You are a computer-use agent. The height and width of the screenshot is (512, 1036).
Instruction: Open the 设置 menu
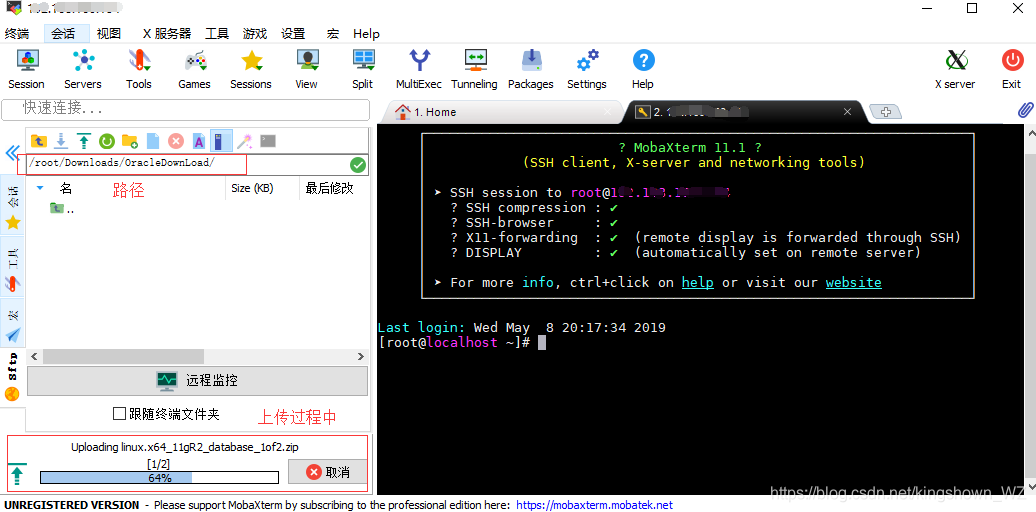[293, 34]
